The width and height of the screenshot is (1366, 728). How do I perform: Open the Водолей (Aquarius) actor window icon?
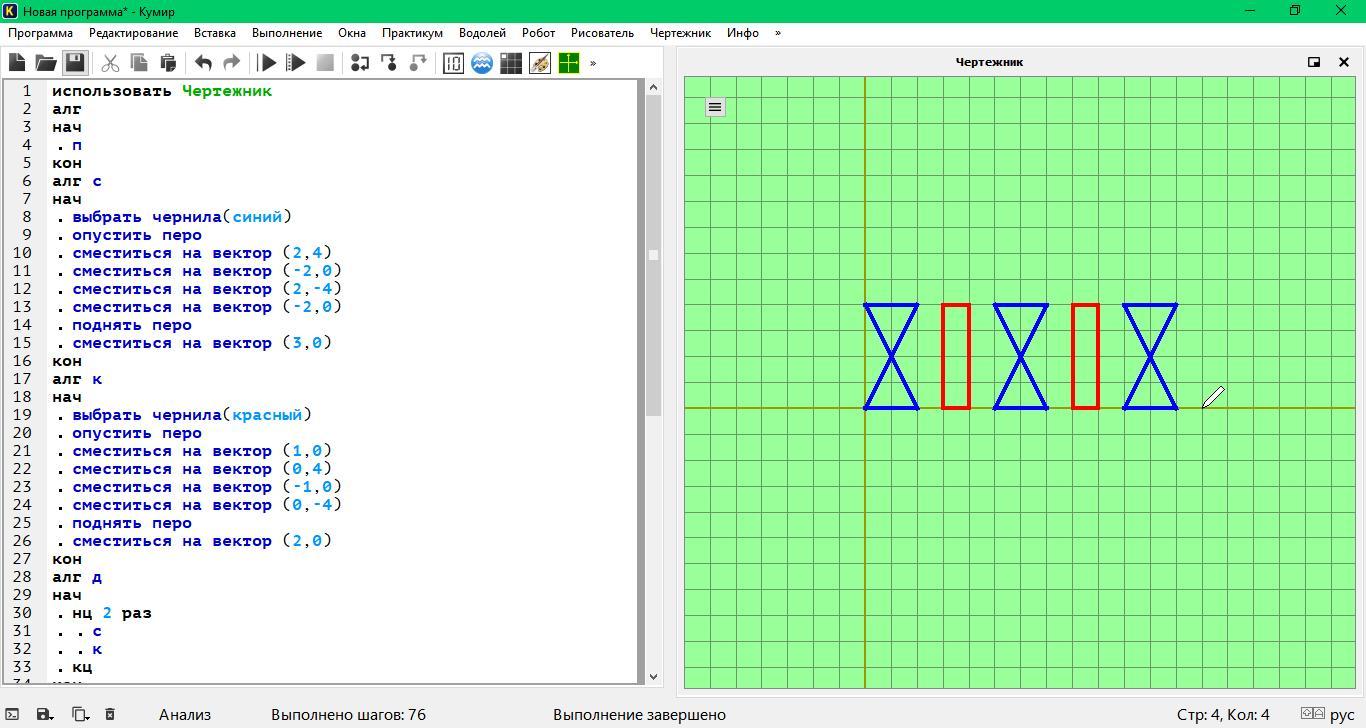482,63
